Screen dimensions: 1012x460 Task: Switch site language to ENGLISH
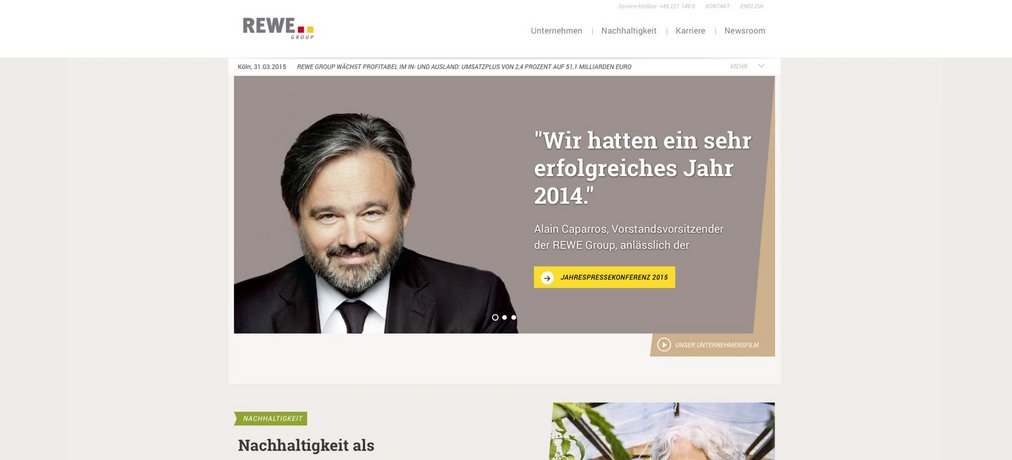751,6
